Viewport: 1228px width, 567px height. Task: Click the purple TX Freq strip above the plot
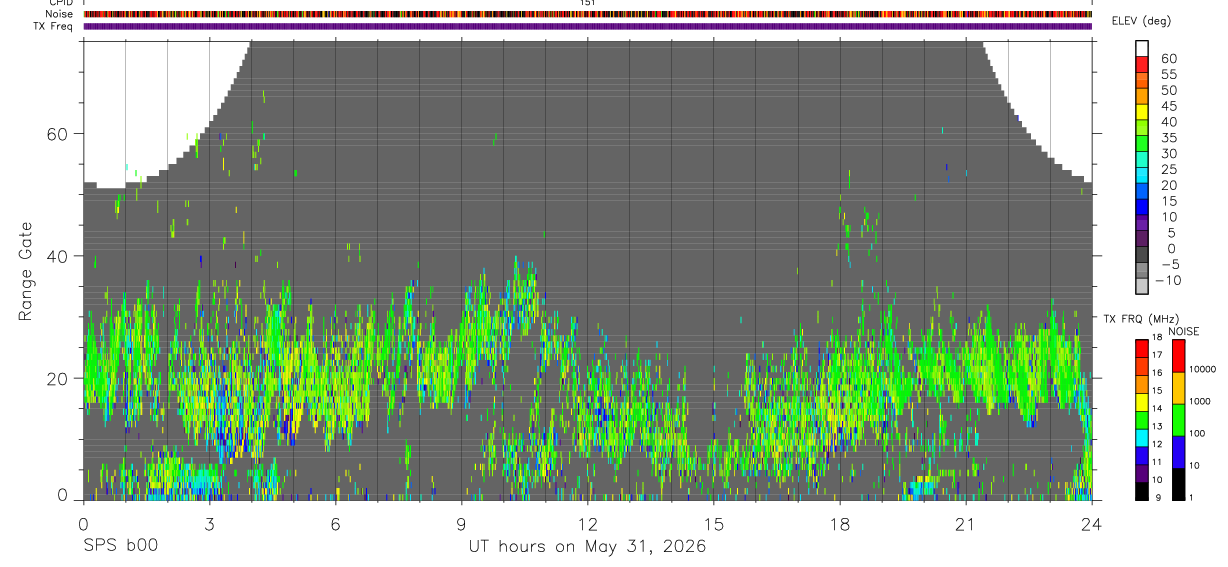(x=587, y=26)
